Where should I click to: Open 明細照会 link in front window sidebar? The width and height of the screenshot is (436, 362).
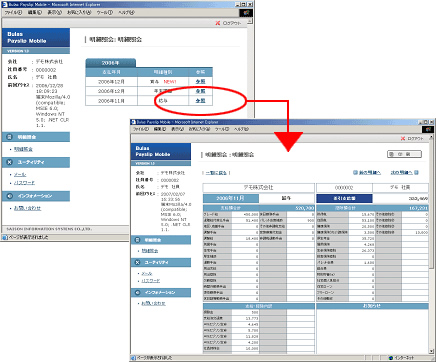coord(150,251)
